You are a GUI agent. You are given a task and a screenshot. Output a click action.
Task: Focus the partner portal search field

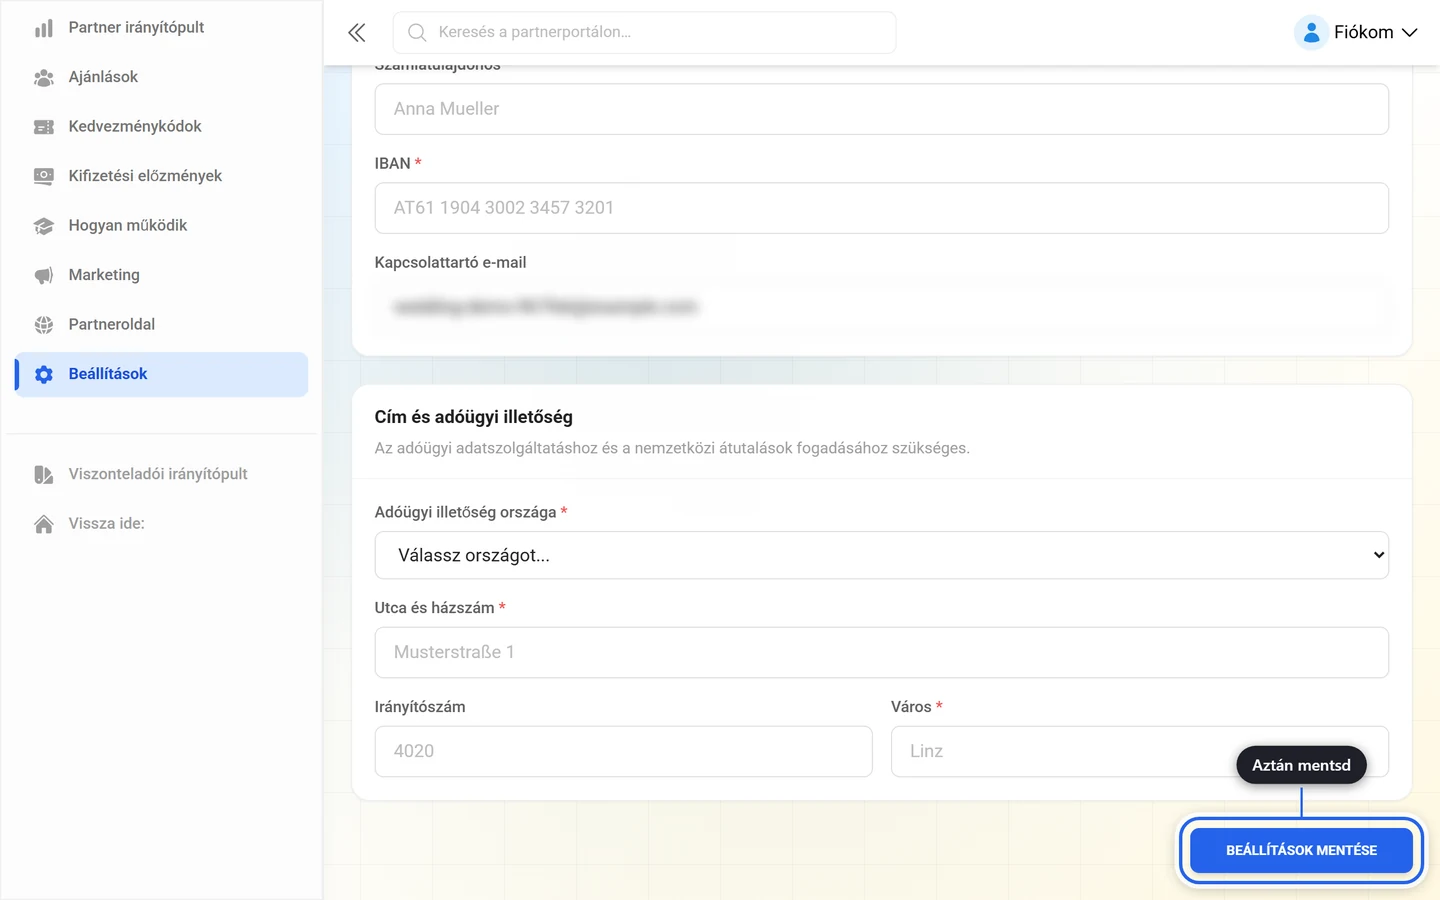(645, 33)
